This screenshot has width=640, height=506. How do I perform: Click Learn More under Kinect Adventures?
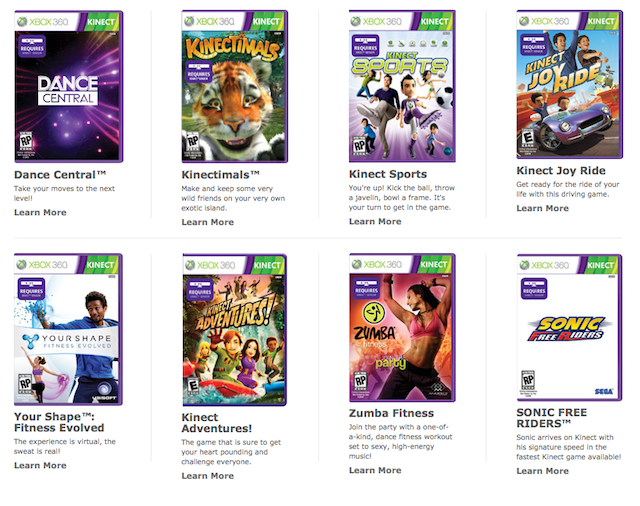pyautogui.click(x=207, y=476)
